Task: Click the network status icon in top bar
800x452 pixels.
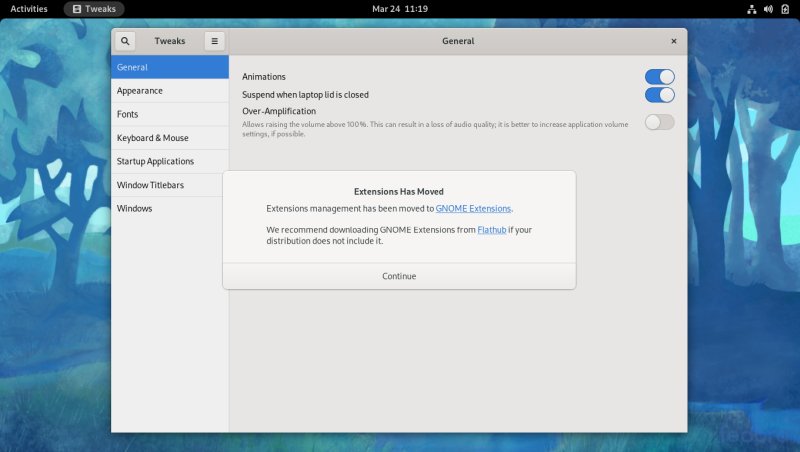Action: click(751, 9)
